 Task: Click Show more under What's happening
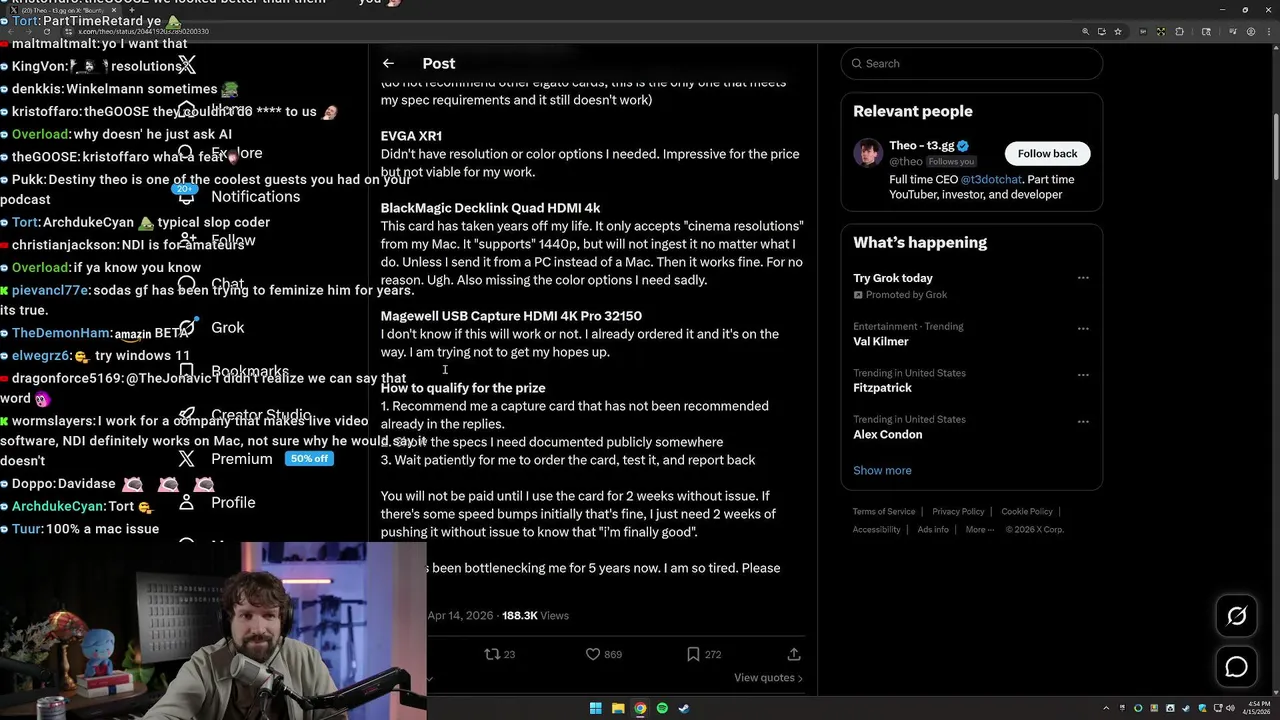(x=882, y=470)
